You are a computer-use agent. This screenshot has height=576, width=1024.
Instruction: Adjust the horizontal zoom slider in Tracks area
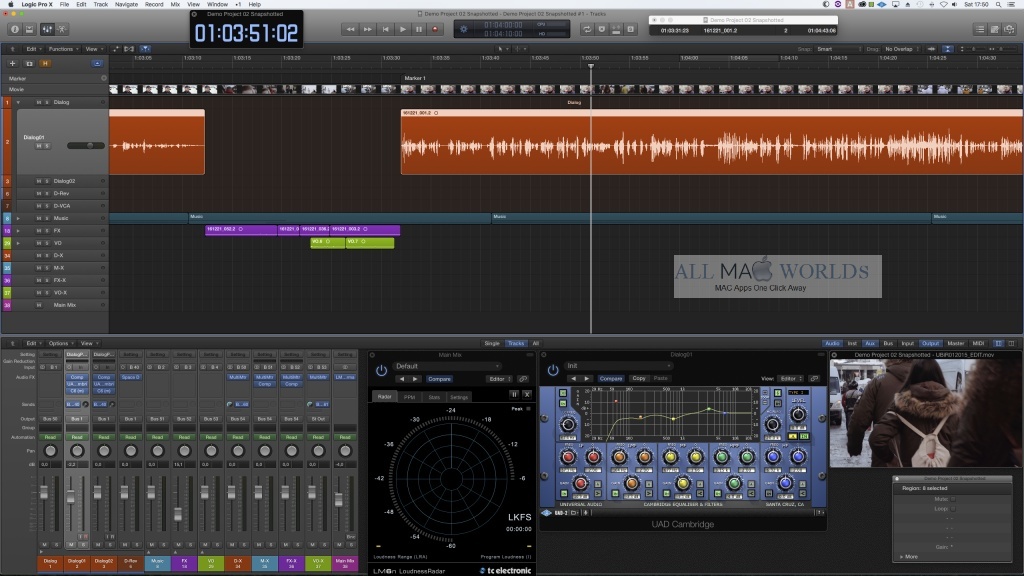(1002, 49)
